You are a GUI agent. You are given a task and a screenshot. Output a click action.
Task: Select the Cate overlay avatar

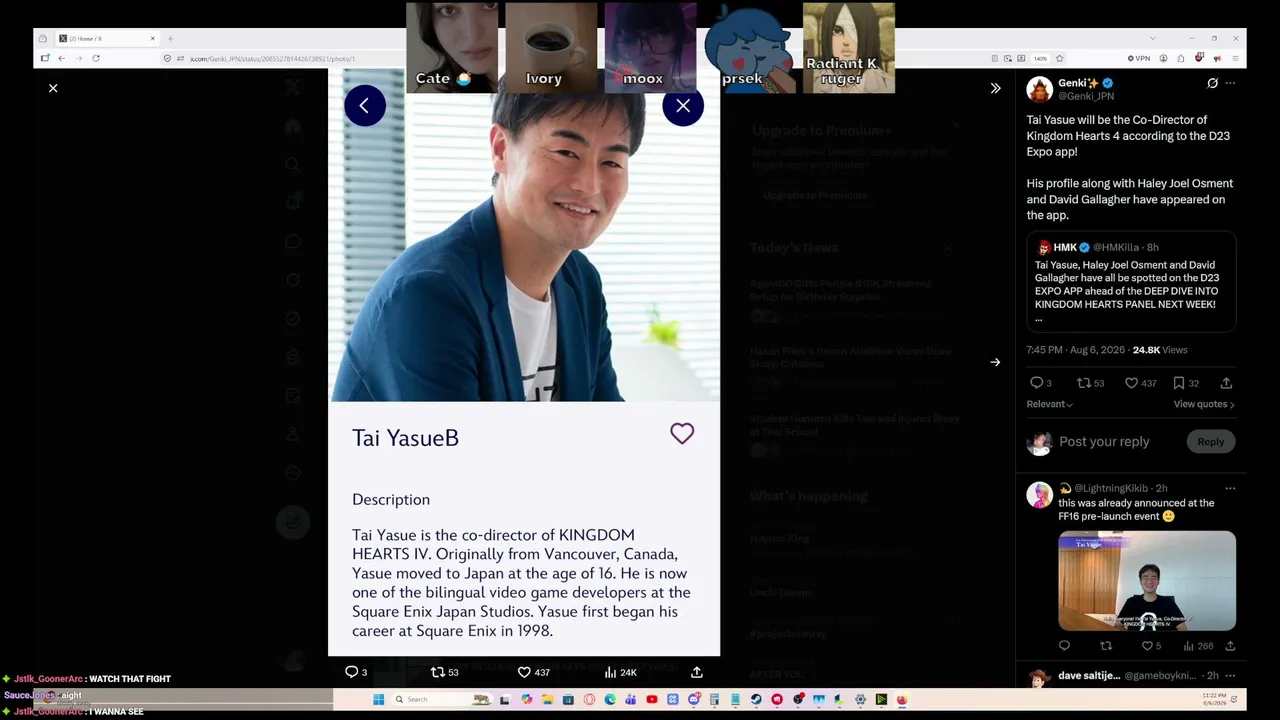click(x=452, y=47)
